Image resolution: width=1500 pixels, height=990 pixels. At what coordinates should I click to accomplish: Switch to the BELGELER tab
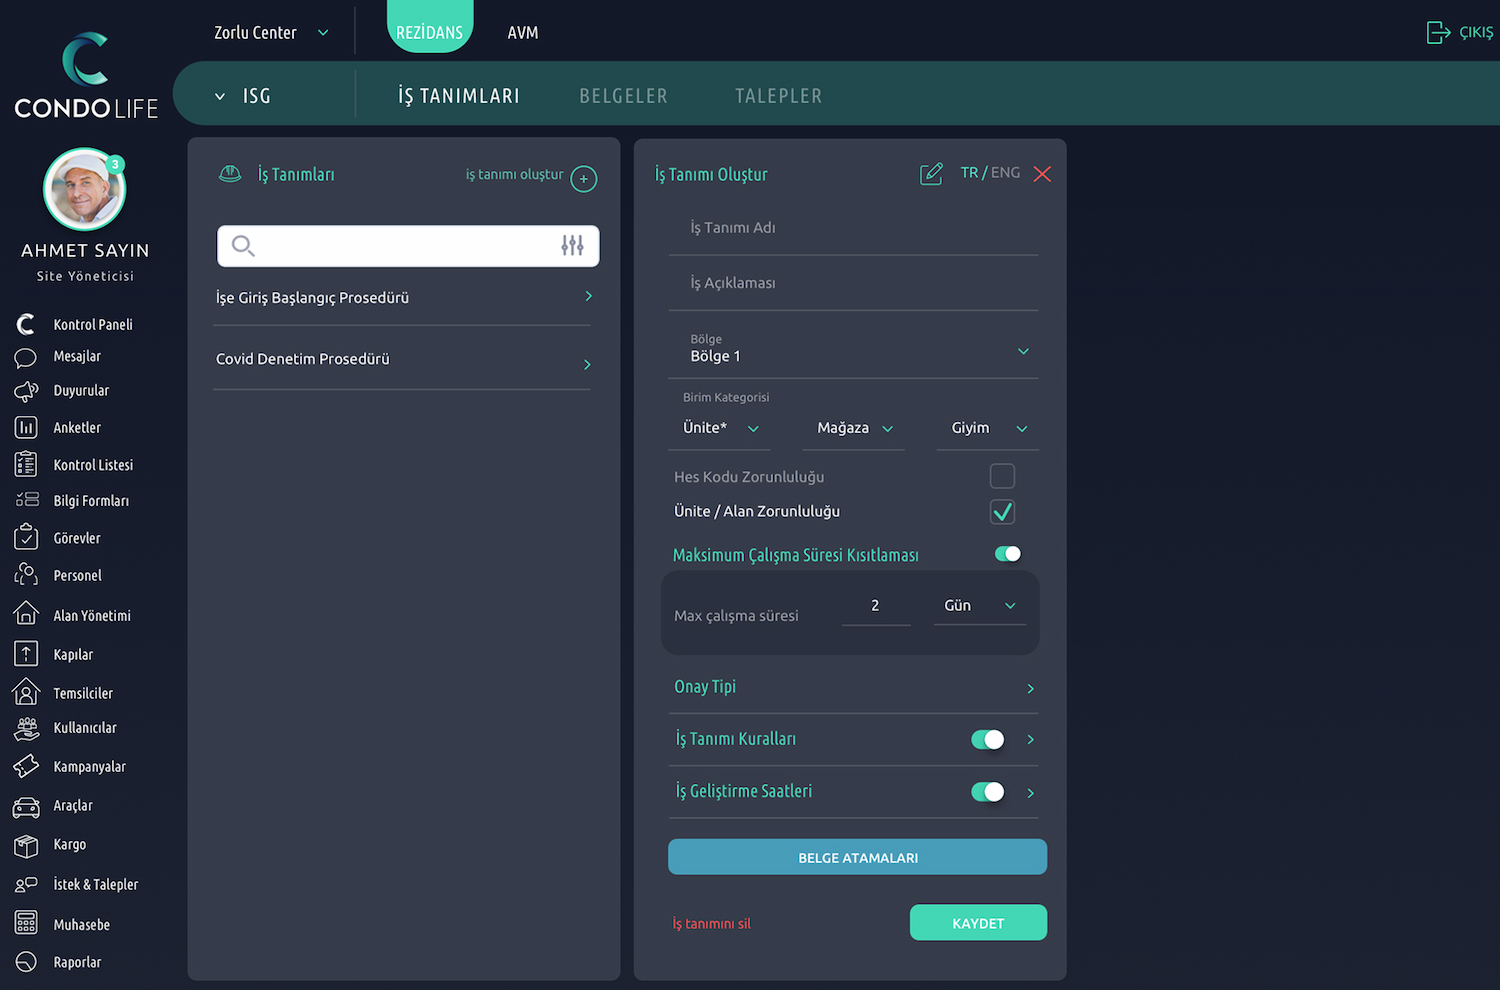(623, 96)
